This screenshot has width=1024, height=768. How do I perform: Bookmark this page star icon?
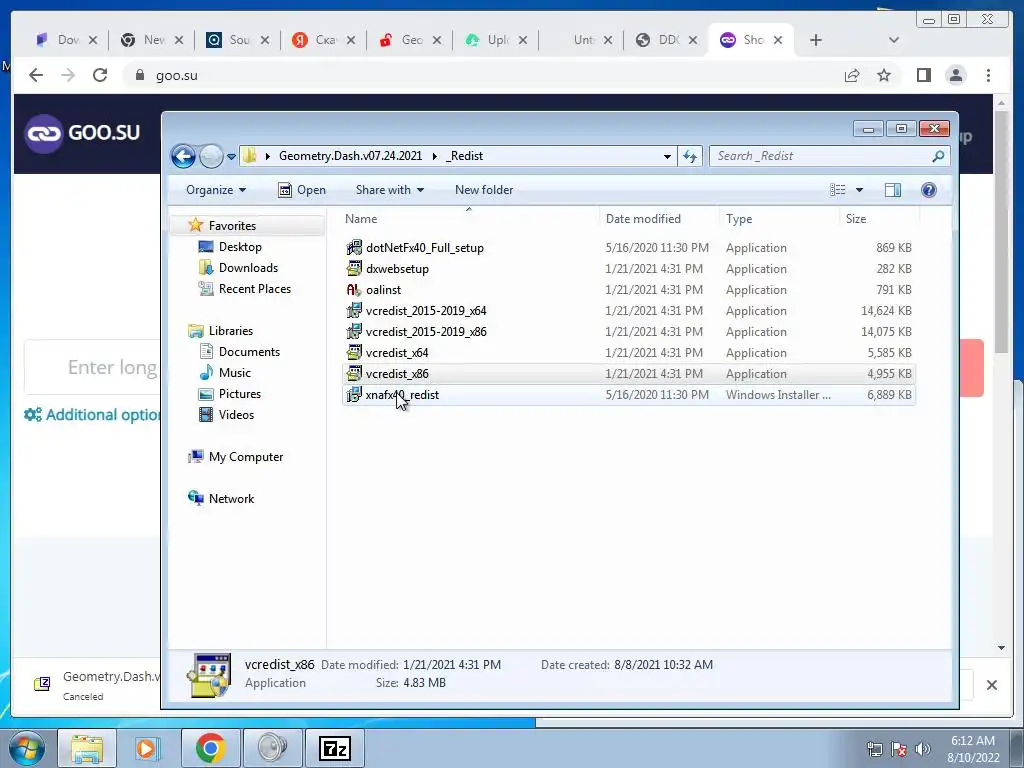[884, 76]
